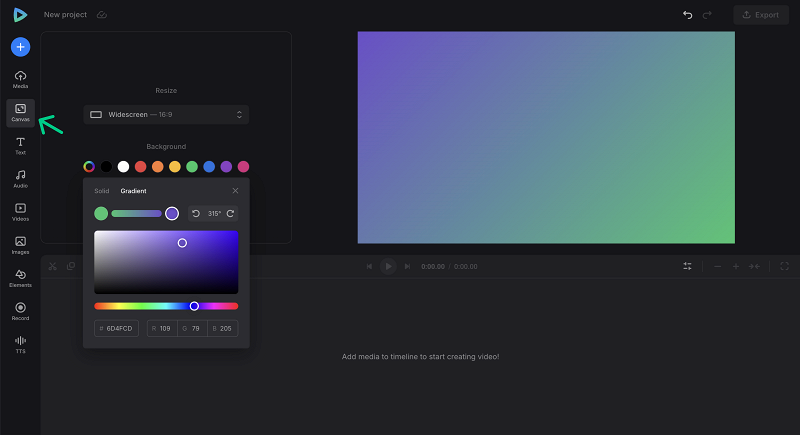Select the black background swatch

106,167
